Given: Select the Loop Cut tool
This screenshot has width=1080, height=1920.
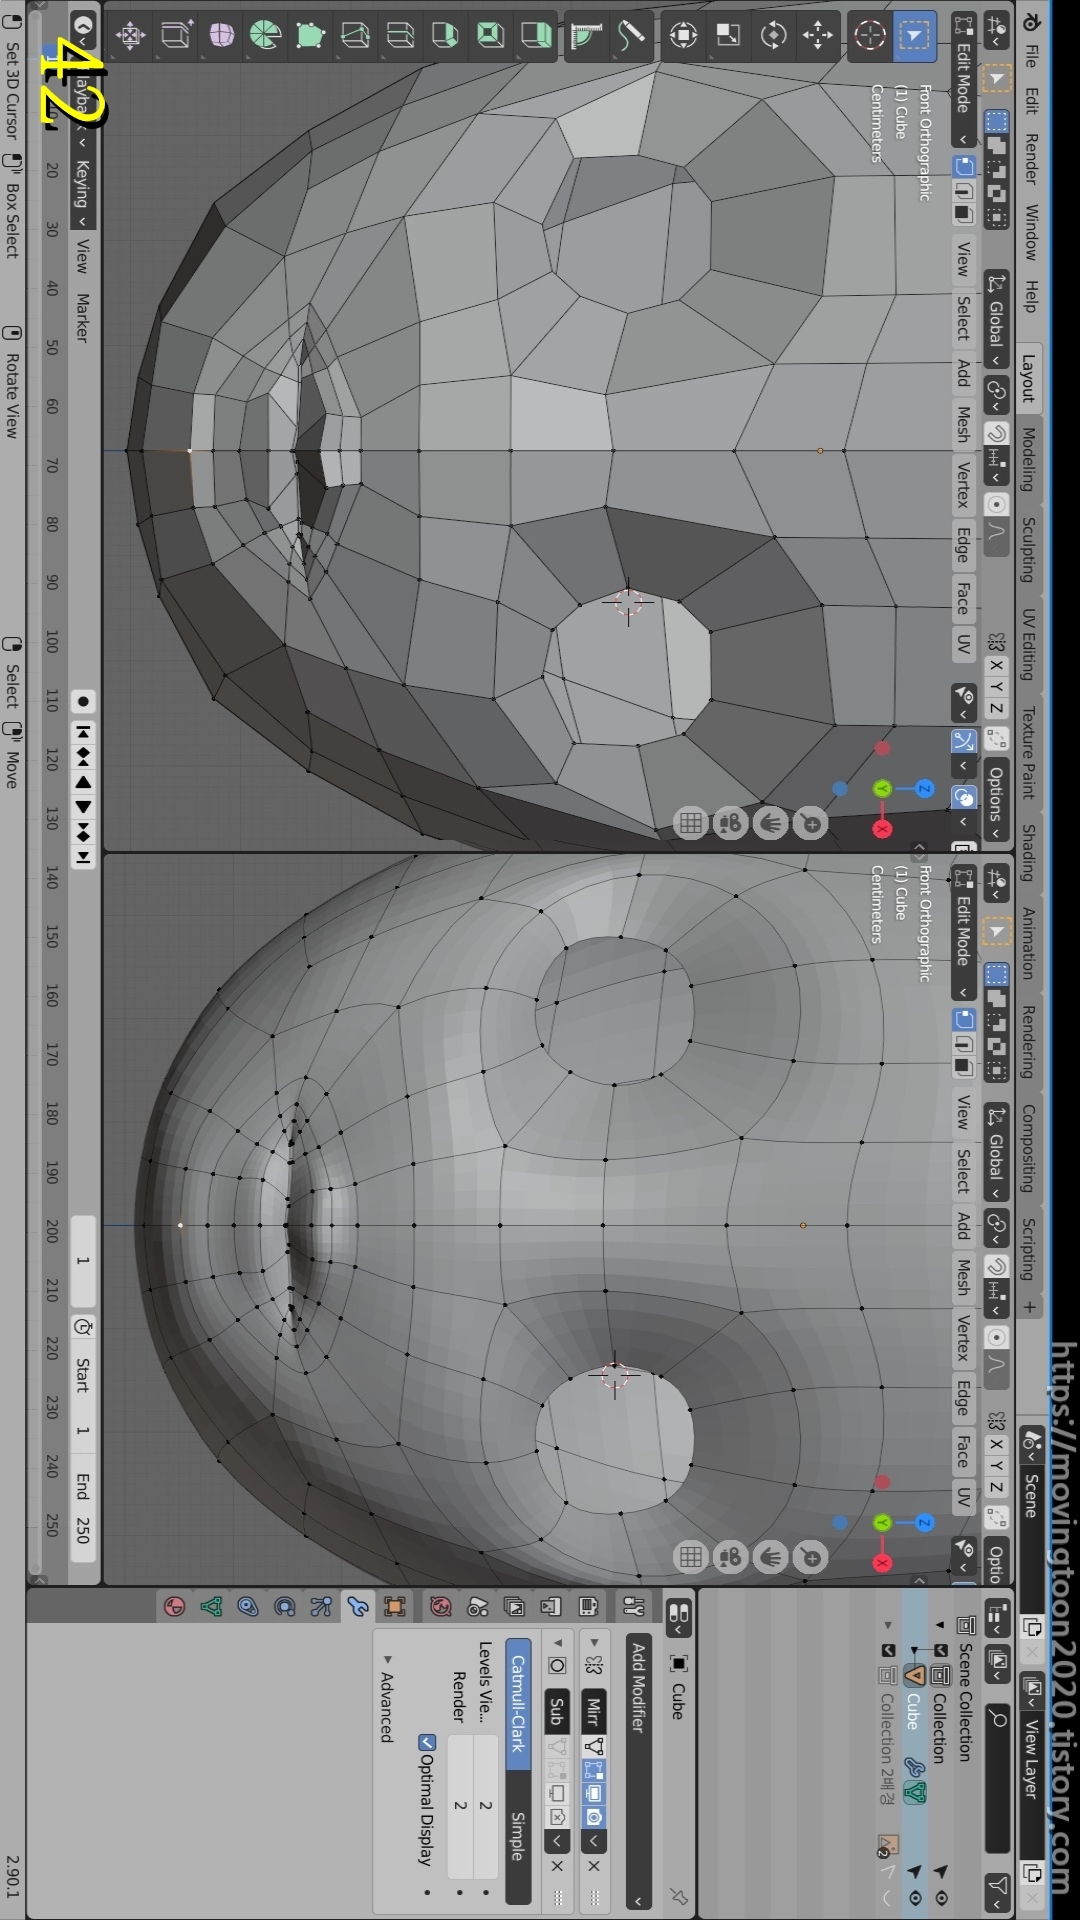Looking at the screenshot, I should [x=400, y=36].
